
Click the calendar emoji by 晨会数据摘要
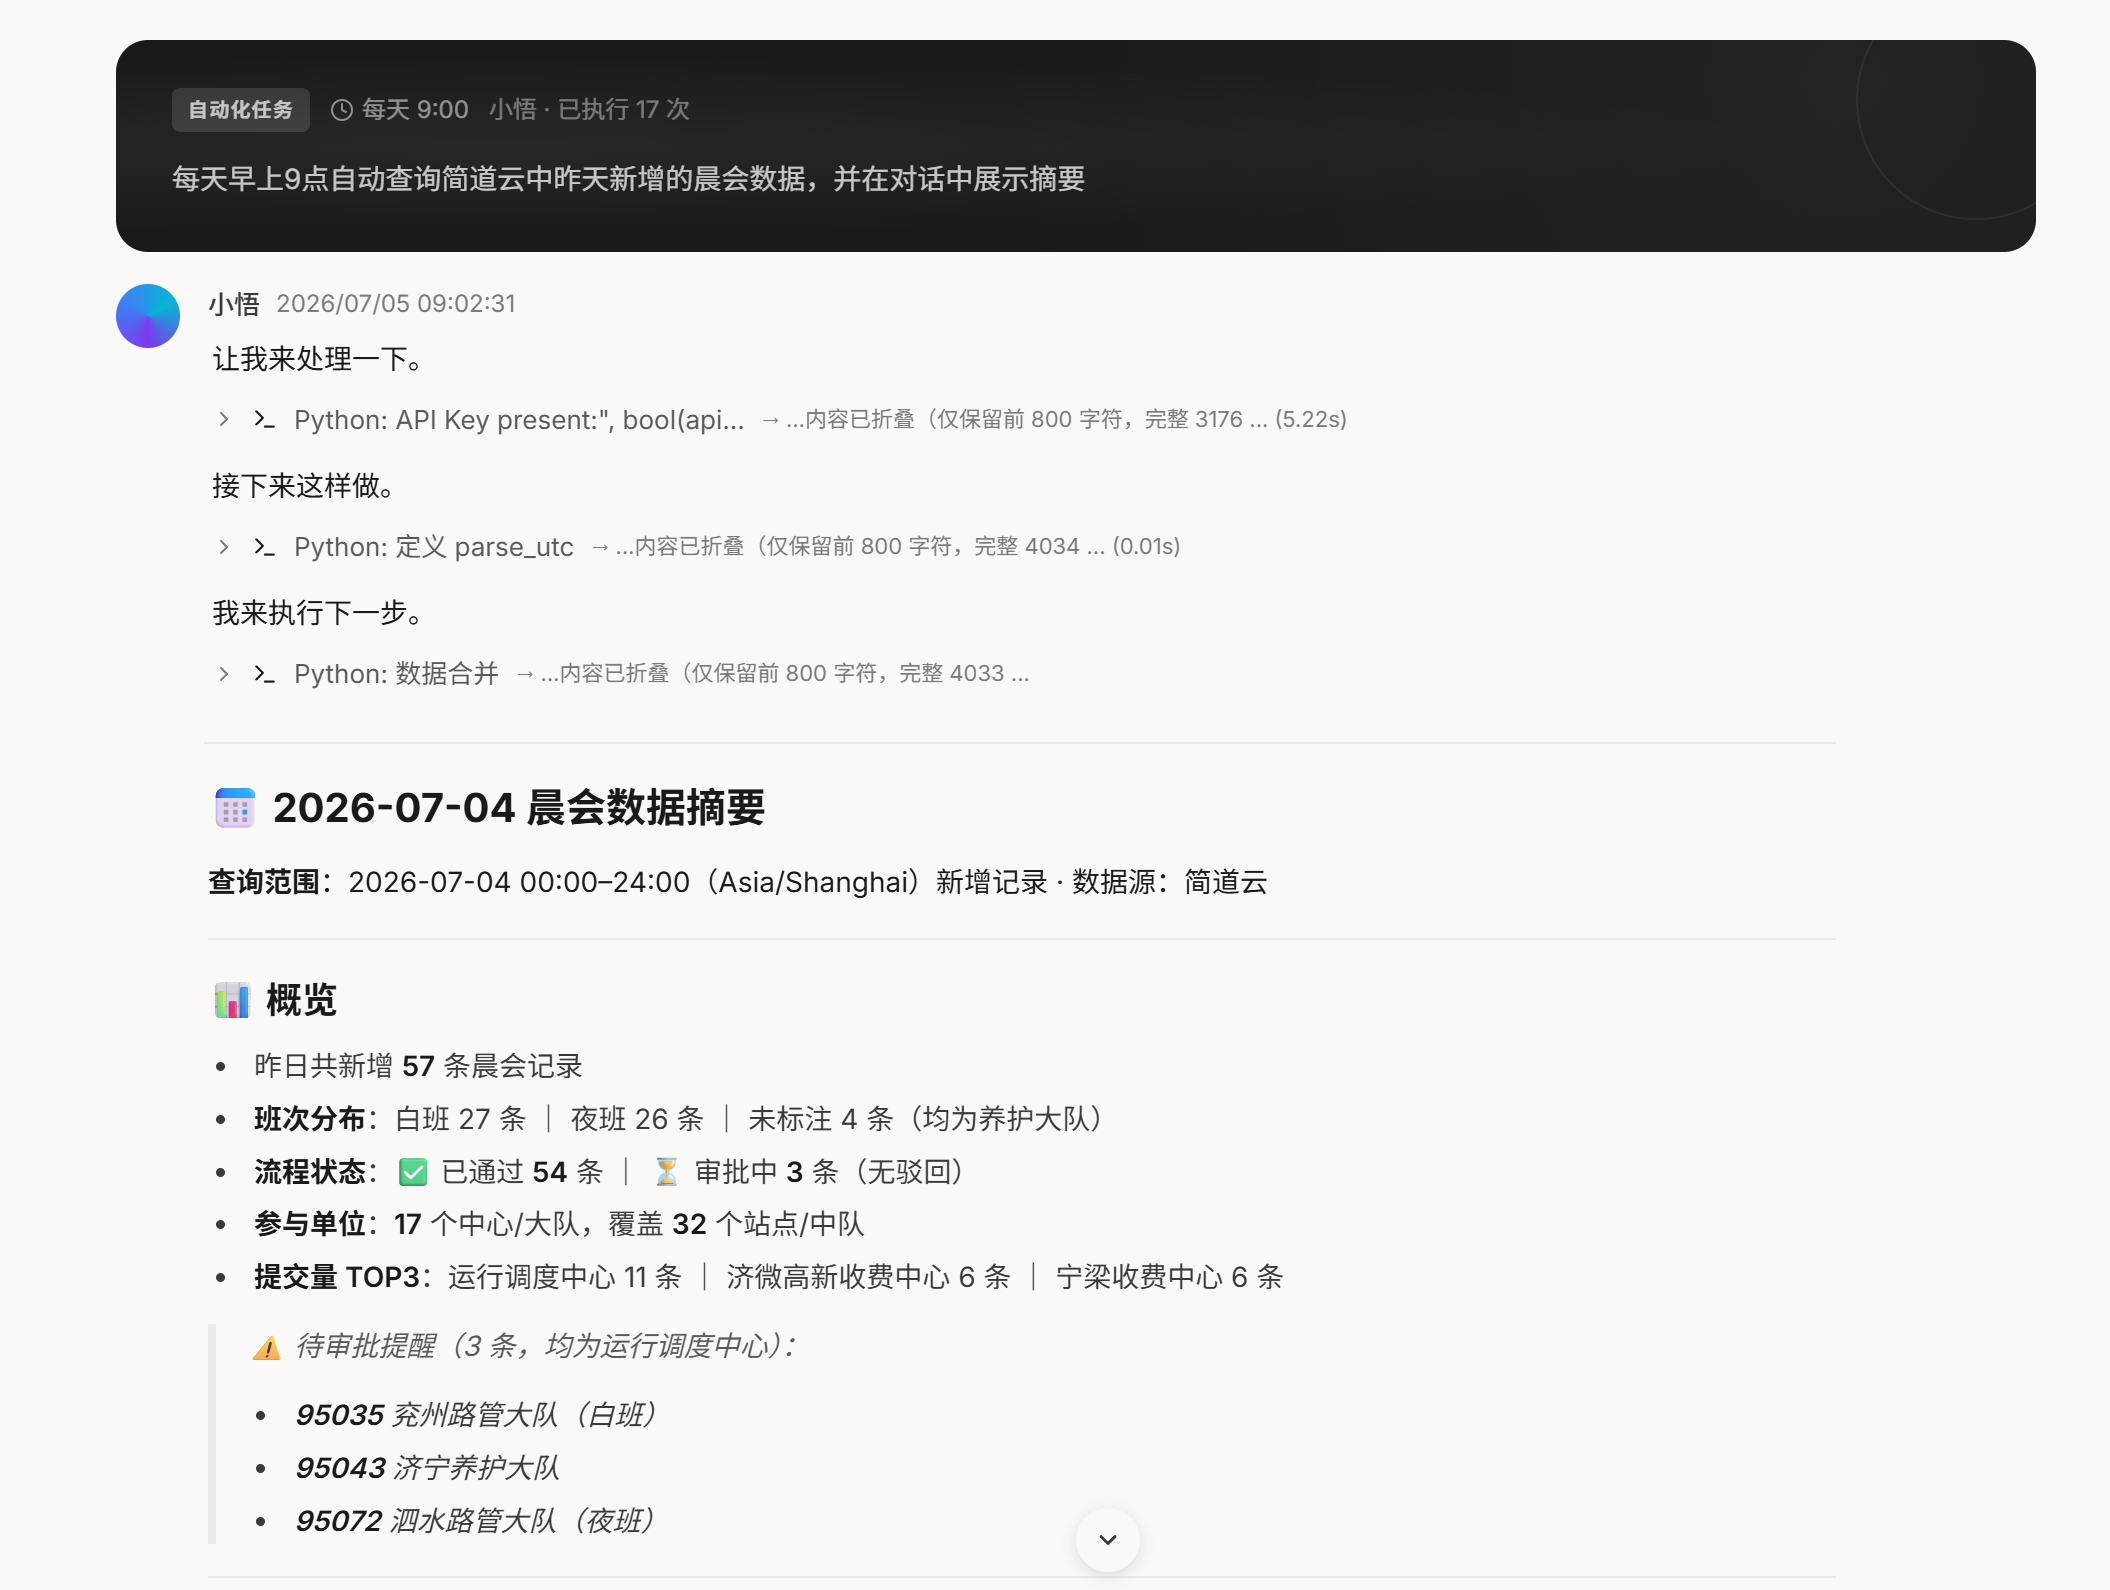pos(235,808)
